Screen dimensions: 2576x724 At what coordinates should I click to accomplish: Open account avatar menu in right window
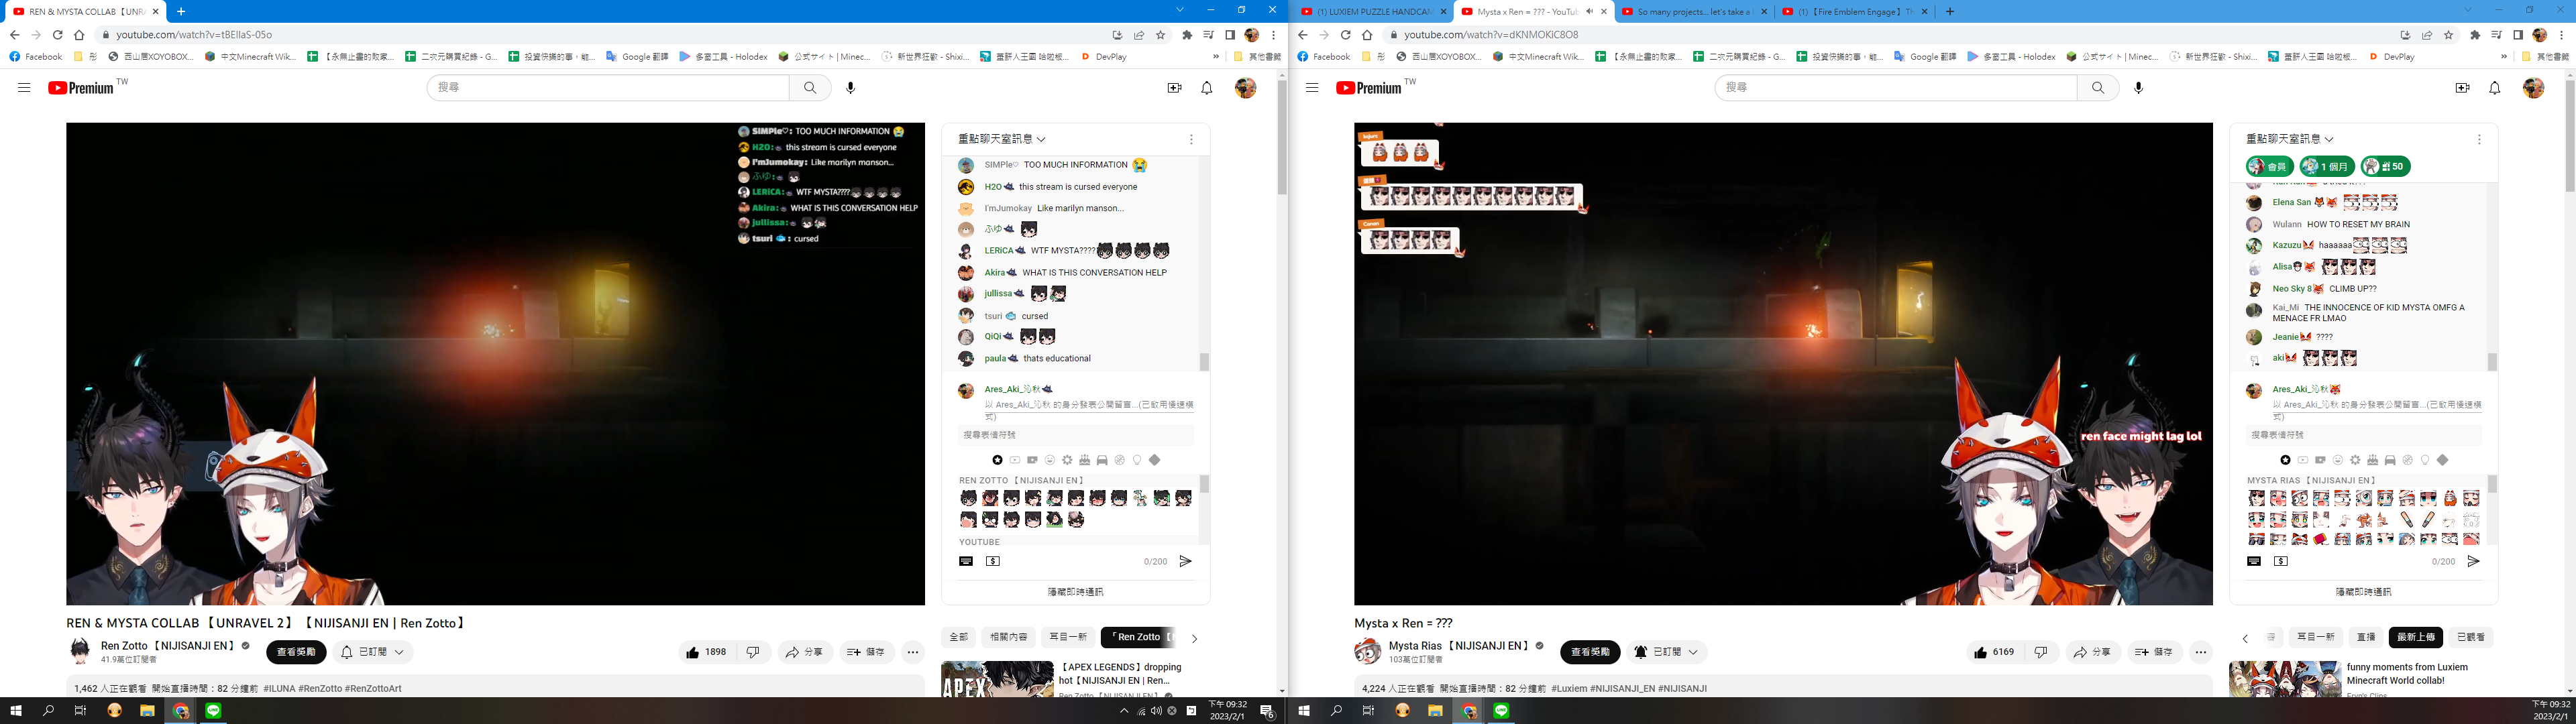click(x=2533, y=88)
